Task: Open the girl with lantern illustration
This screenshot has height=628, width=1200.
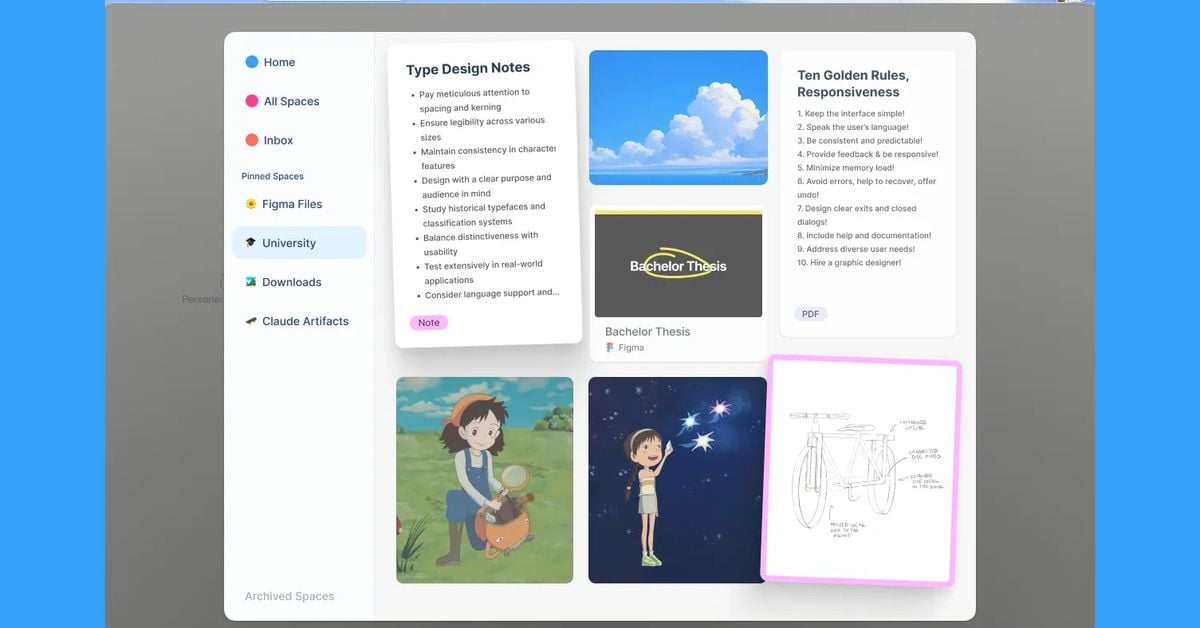Action: (484, 480)
